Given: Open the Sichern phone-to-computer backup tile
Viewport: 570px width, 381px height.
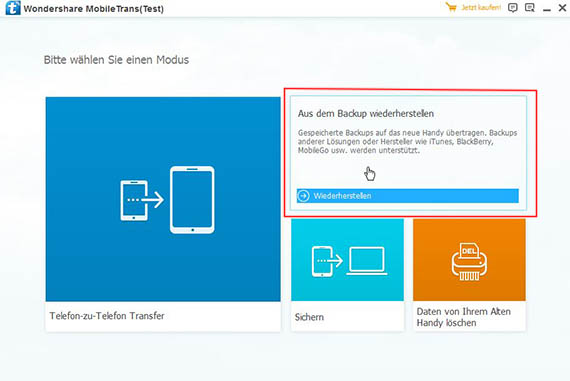Looking at the screenshot, I should point(347,274).
